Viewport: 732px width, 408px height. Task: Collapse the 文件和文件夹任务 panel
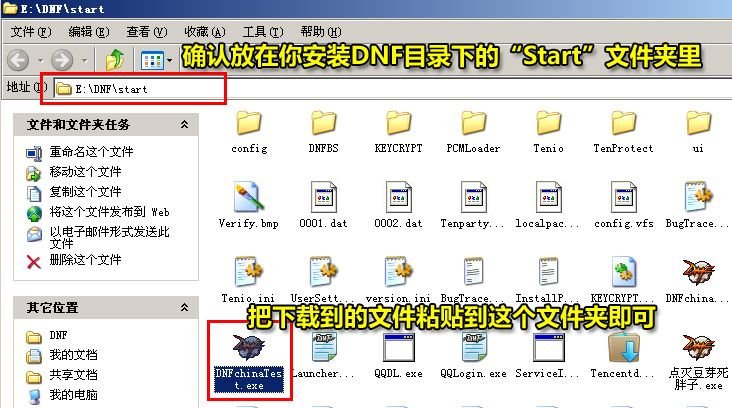(184, 125)
